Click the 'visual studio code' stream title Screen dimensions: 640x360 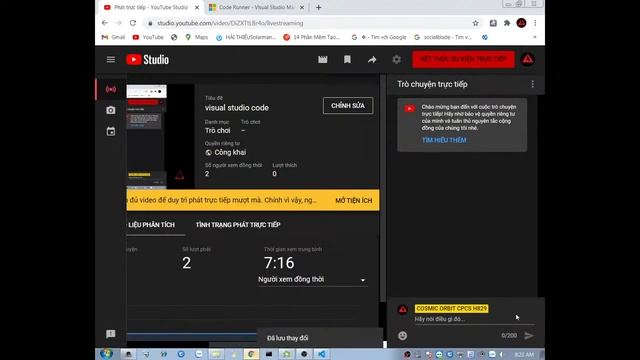tap(237, 108)
